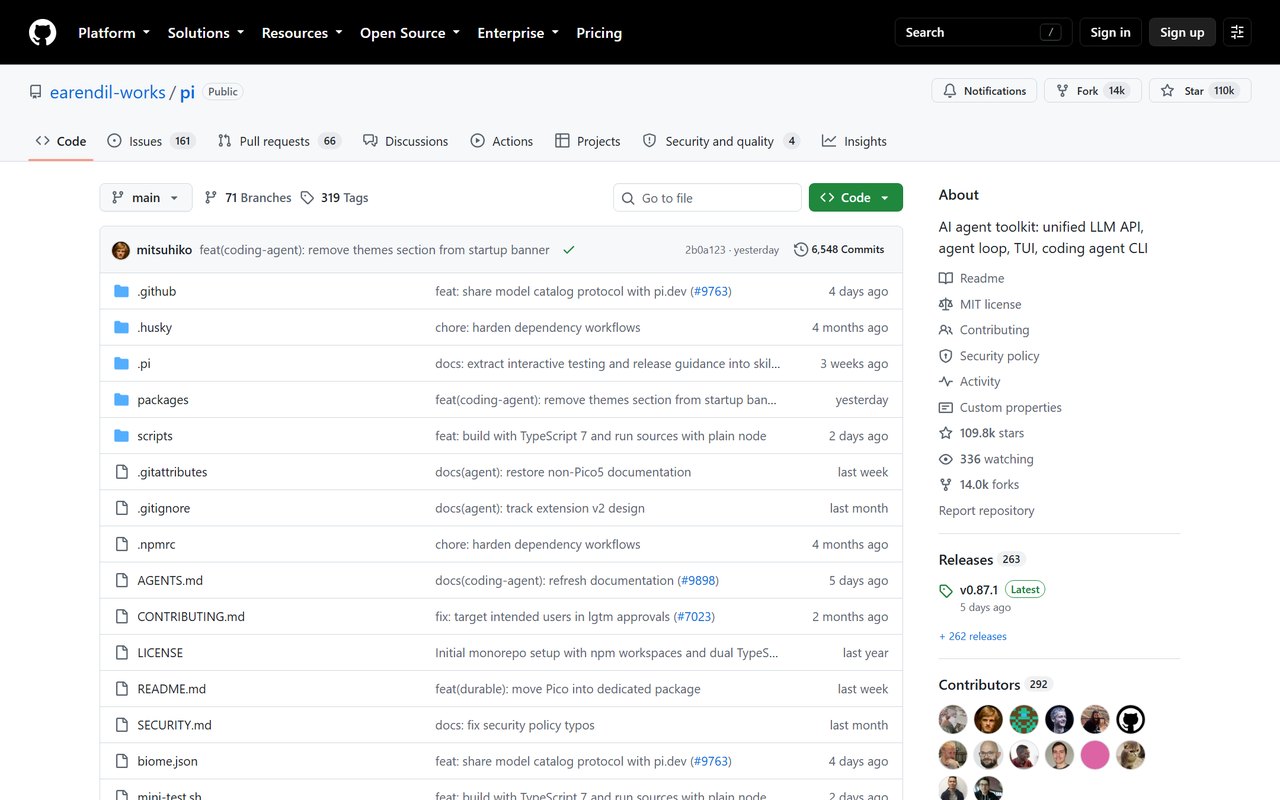1280x800 pixels.
Task: Expand the Enterprise dropdown menu
Action: pos(518,33)
